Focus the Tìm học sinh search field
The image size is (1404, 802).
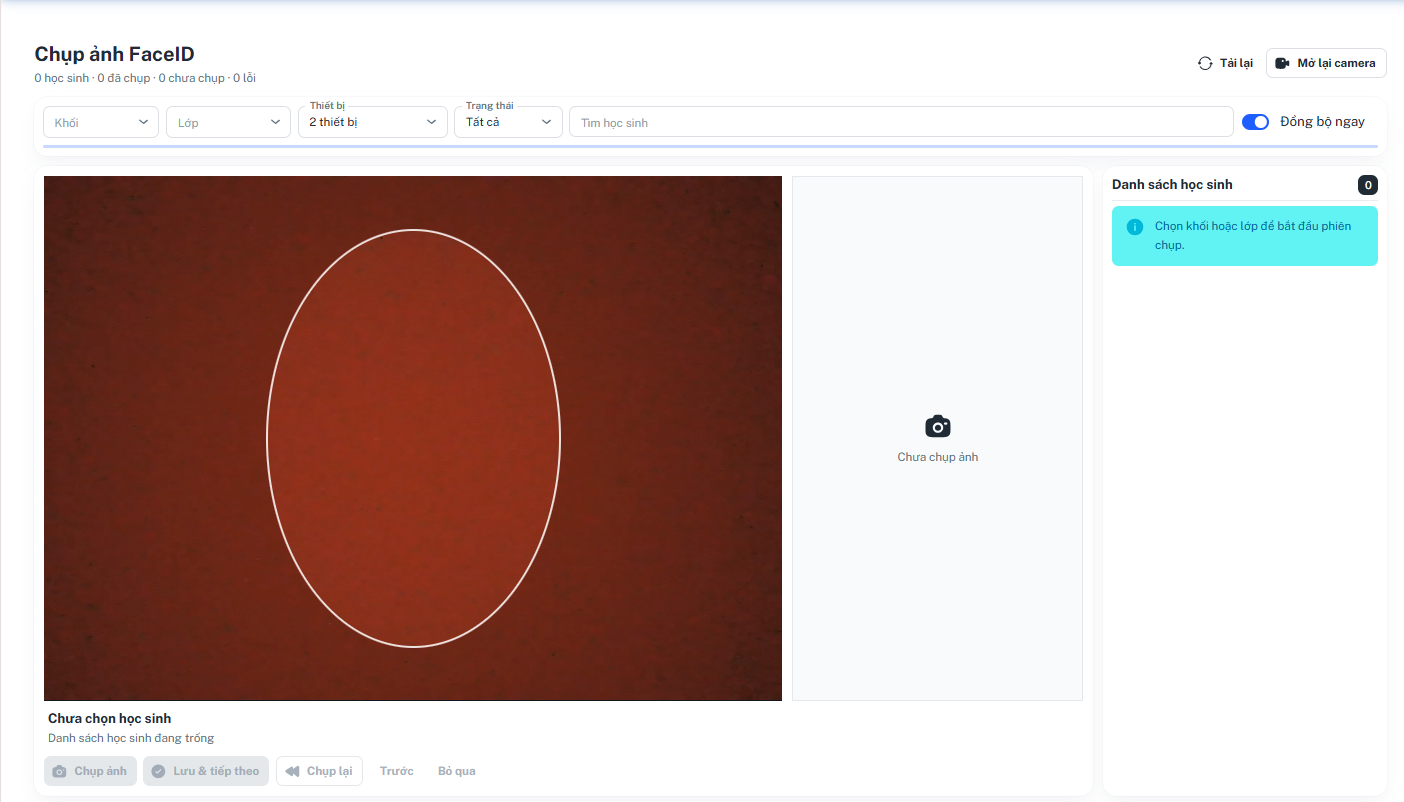pyautogui.click(x=901, y=122)
